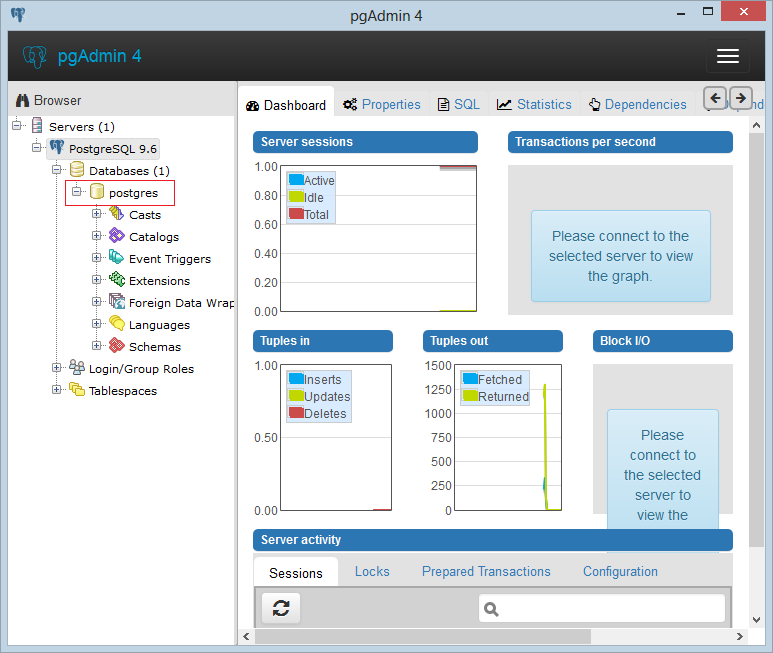Viewport: 773px width, 653px height.
Task: Expand the Casts node
Action: click(x=97, y=213)
